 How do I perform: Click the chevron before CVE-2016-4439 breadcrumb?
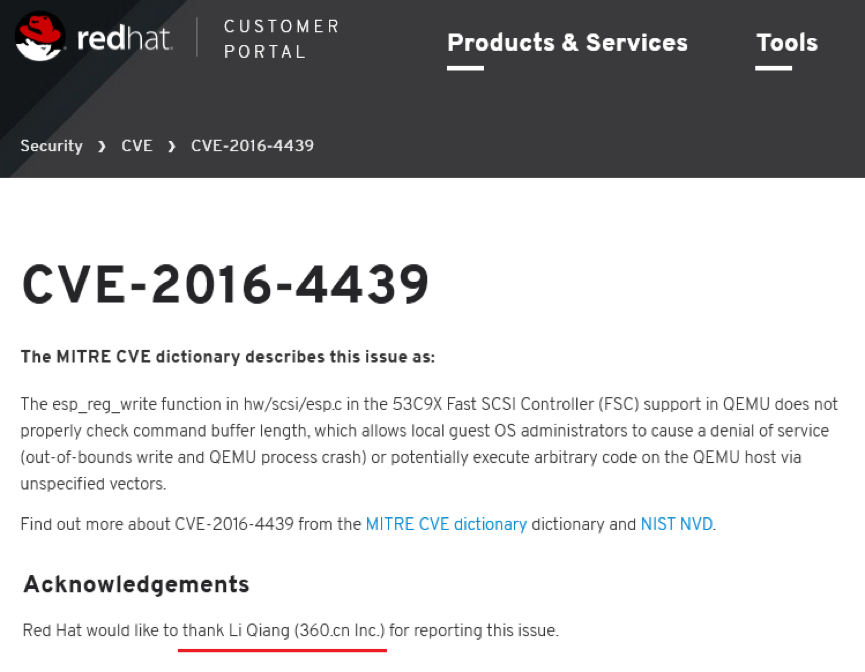[x=171, y=147]
